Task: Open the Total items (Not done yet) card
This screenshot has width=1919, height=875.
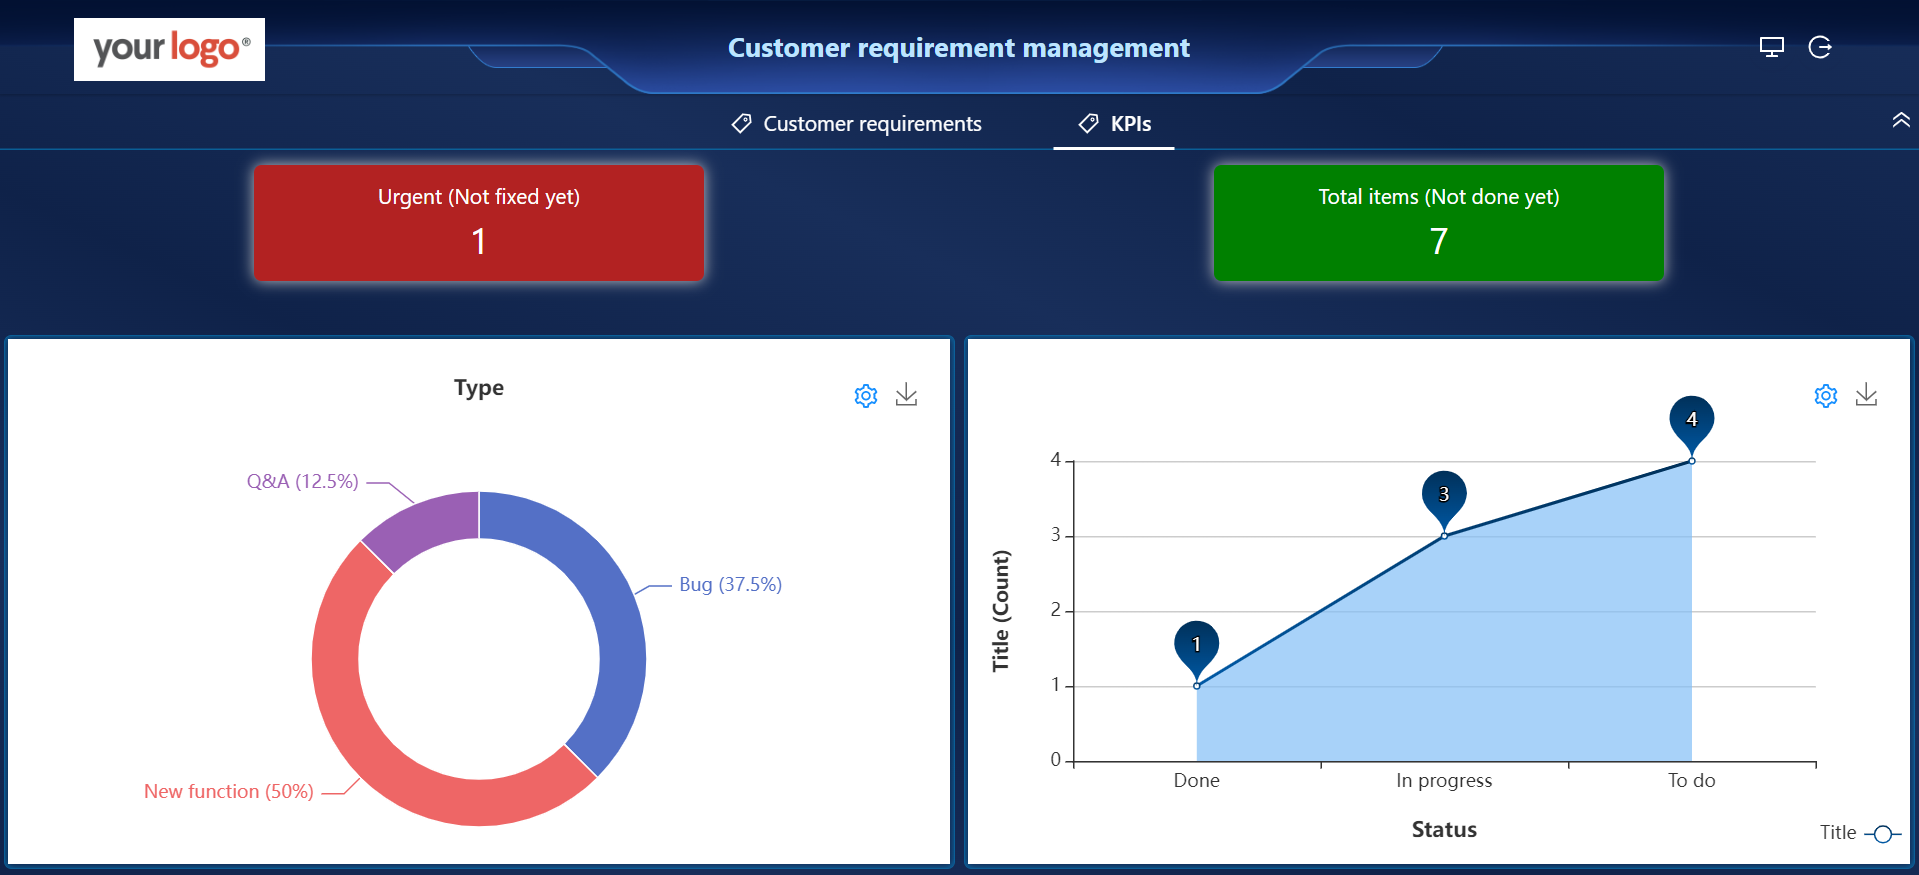Action: pos(1438,223)
